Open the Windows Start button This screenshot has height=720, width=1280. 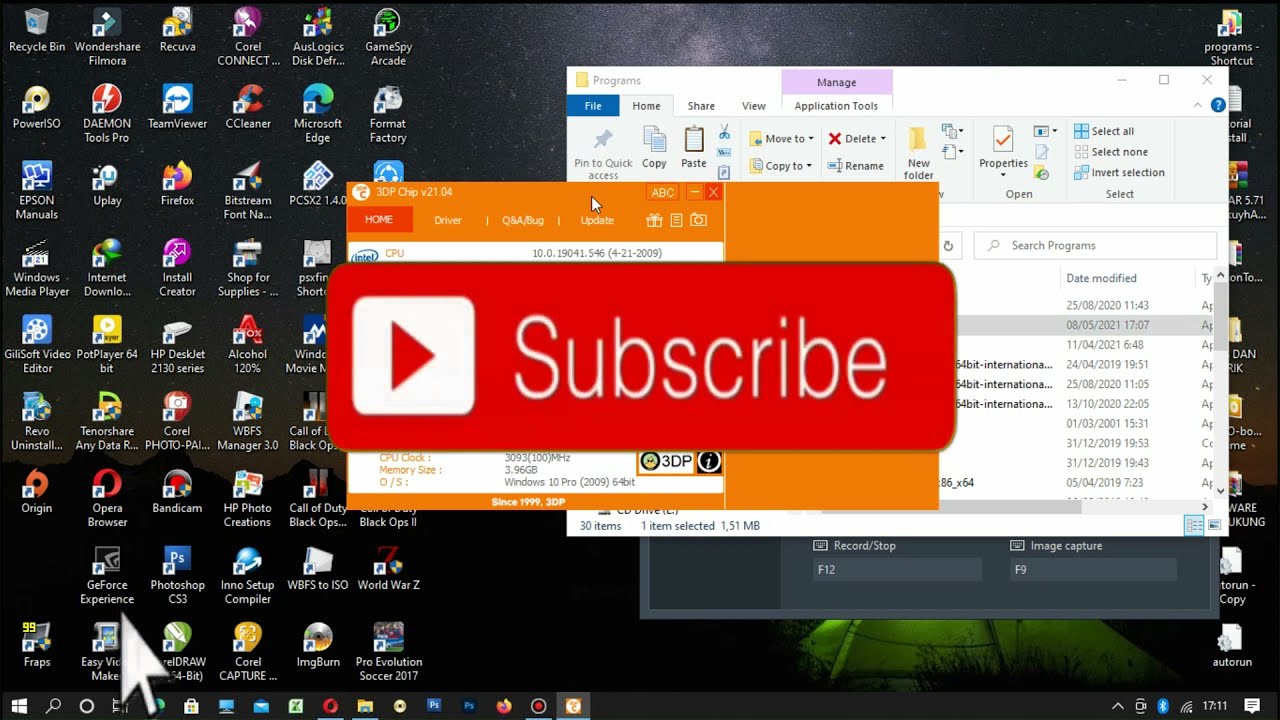(x=19, y=706)
